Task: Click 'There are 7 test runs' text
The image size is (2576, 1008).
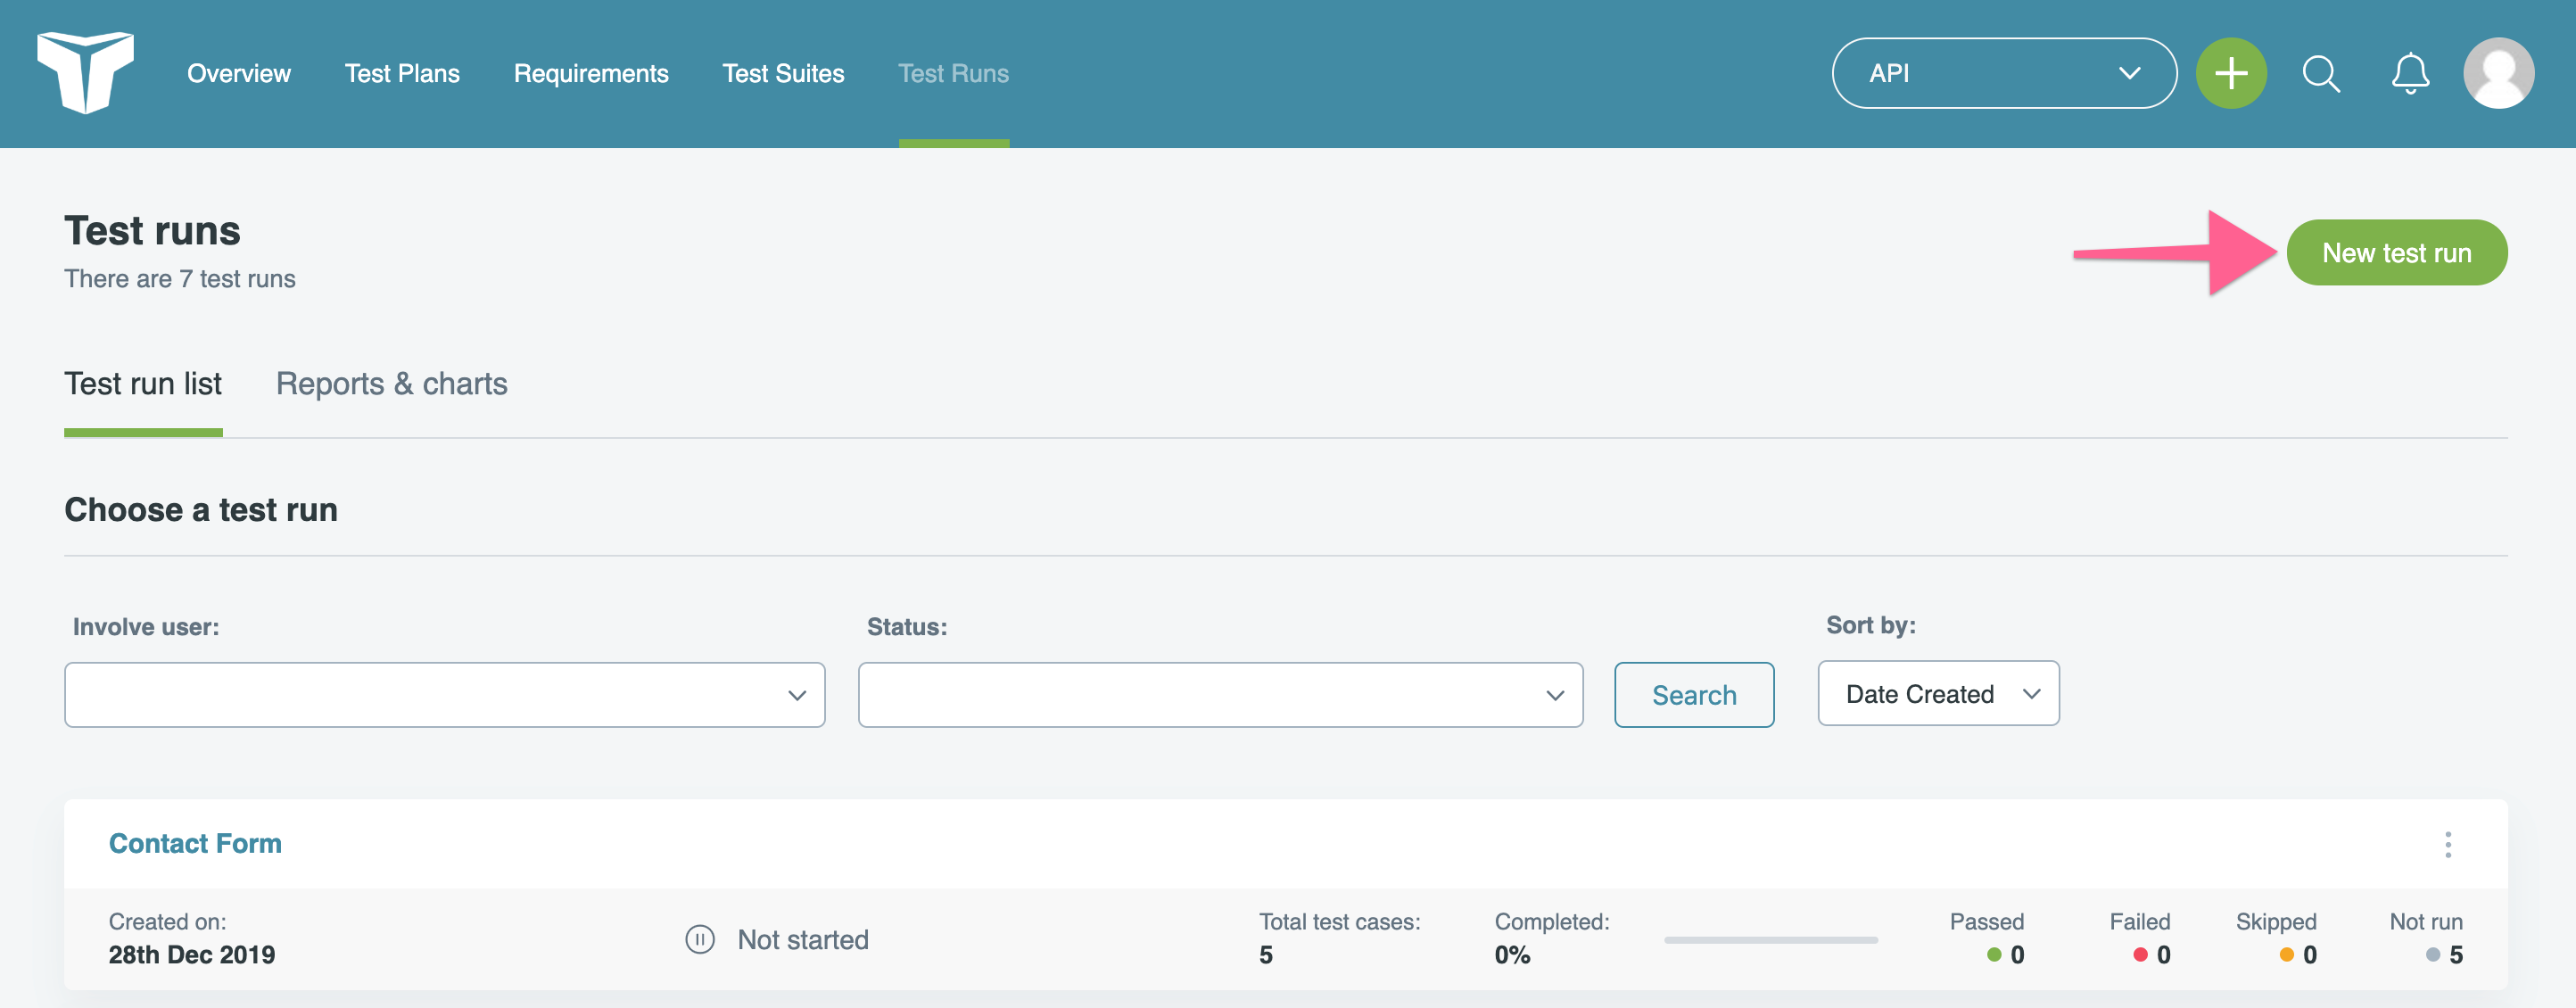Action: click(x=180, y=279)
